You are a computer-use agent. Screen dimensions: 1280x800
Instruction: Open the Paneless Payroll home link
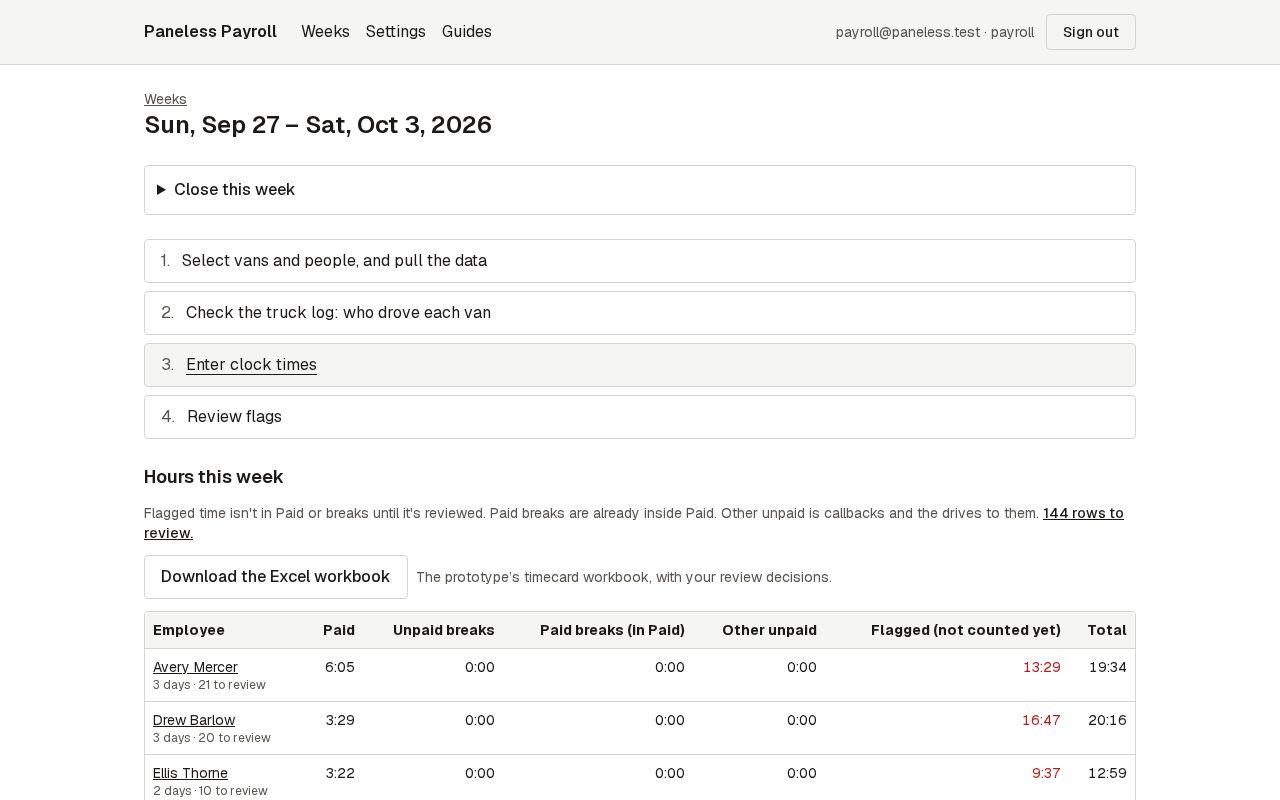click(210, 32)
